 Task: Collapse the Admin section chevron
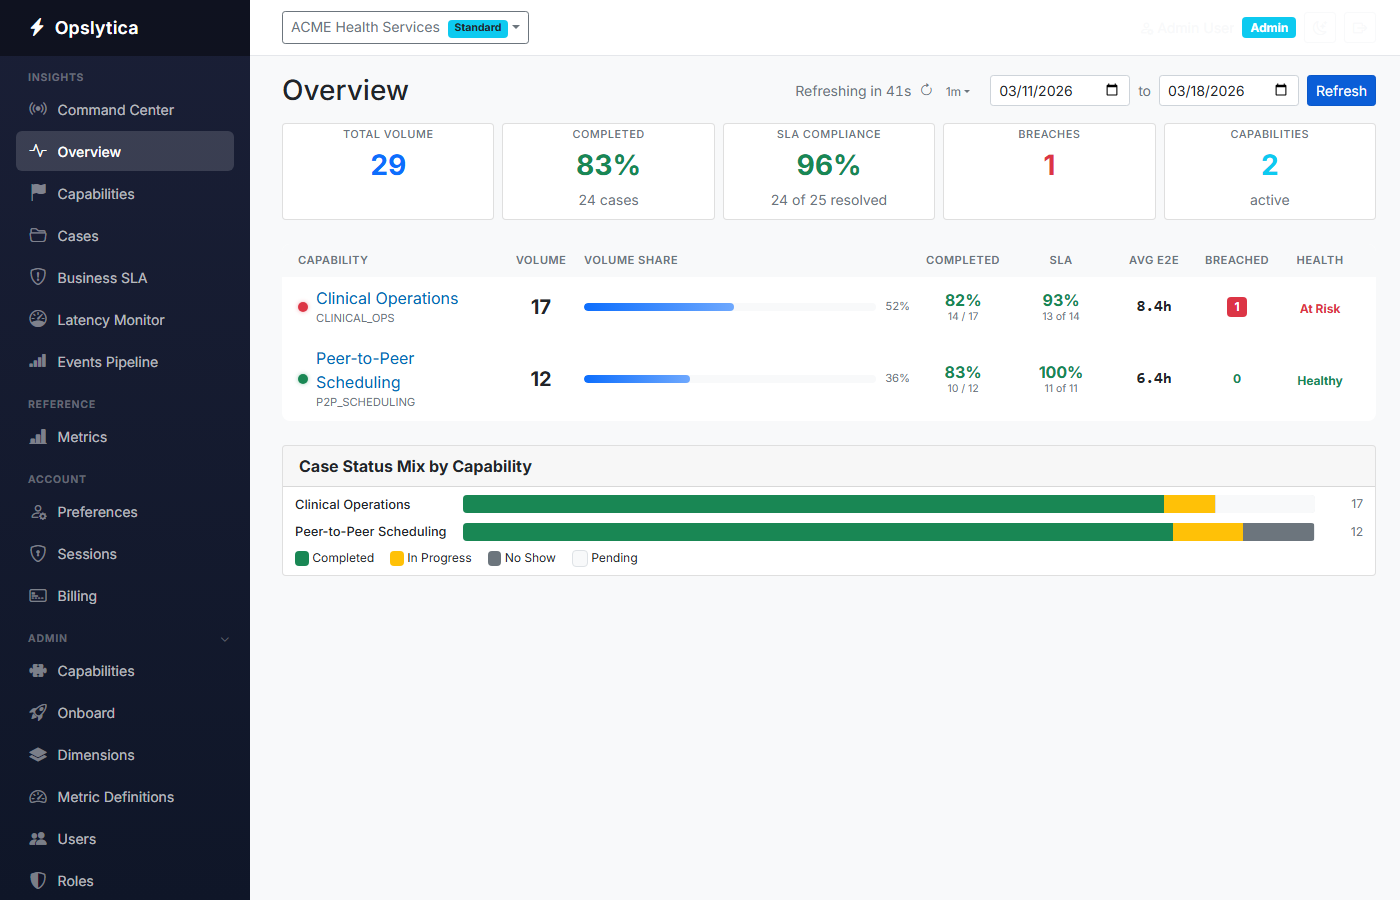[x=224, y=638]
